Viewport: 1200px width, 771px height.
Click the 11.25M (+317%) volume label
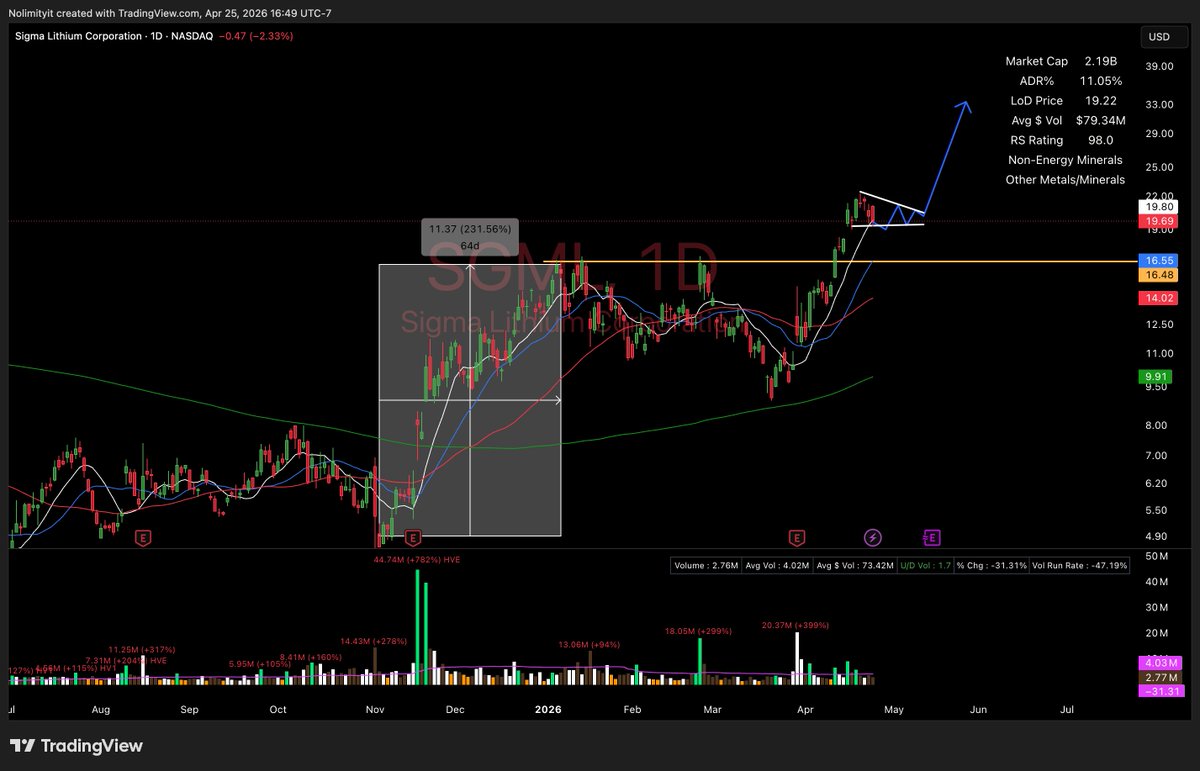(142, 648)
